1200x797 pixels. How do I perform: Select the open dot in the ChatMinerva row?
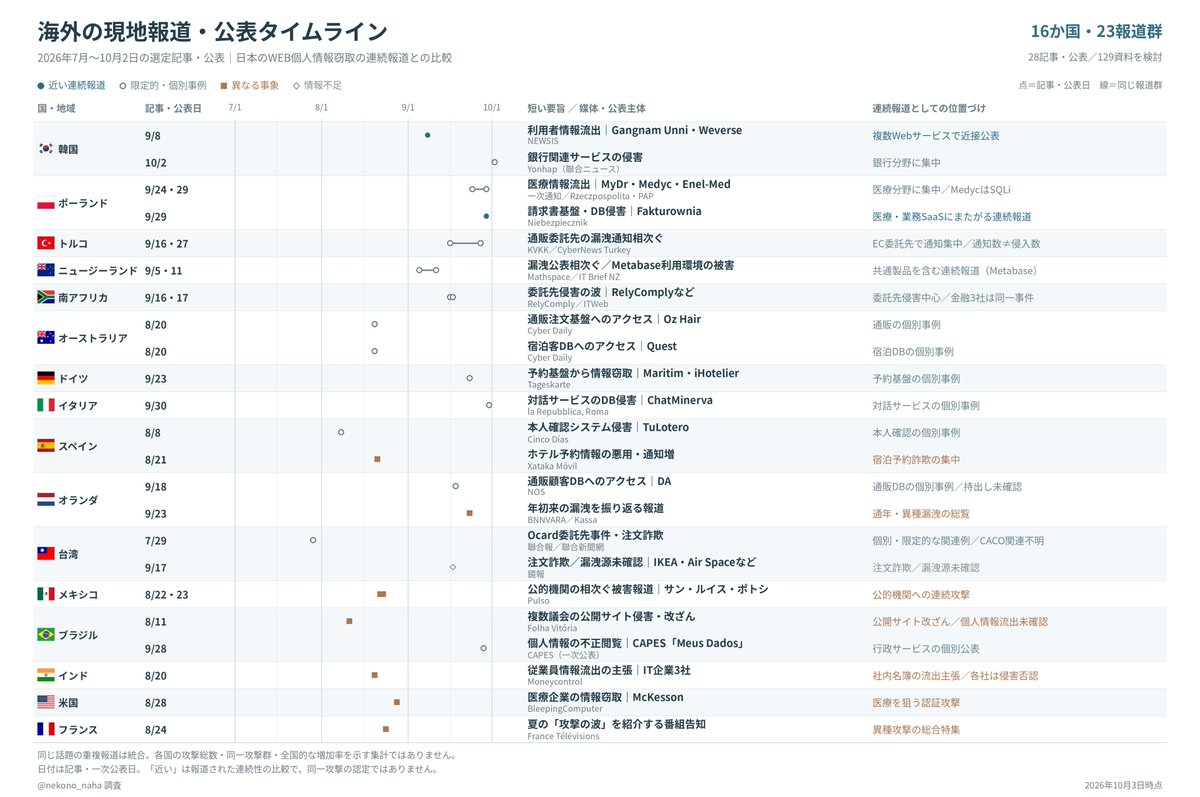coord(489,405)
